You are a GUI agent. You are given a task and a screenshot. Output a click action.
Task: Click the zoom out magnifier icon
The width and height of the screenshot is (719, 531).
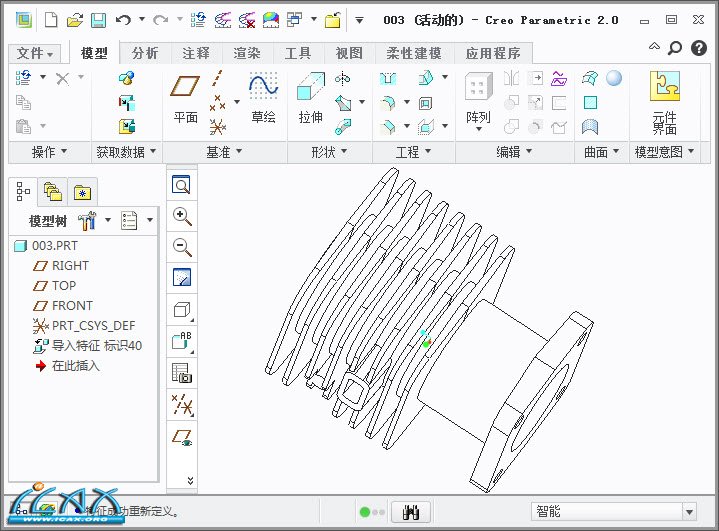pyautogui.click(x=182, y=247)
